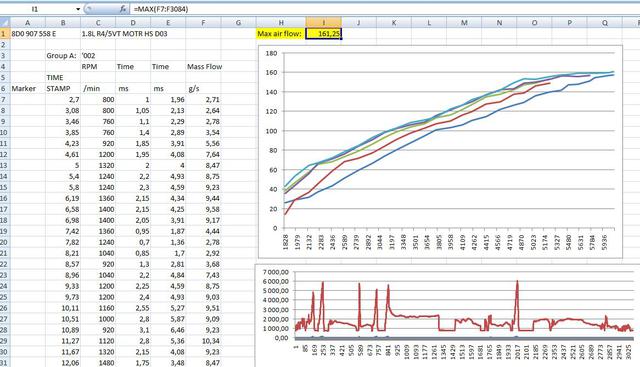The image size is (640, 367).
Task: Select column F header
Action: (x=203, y=22)
